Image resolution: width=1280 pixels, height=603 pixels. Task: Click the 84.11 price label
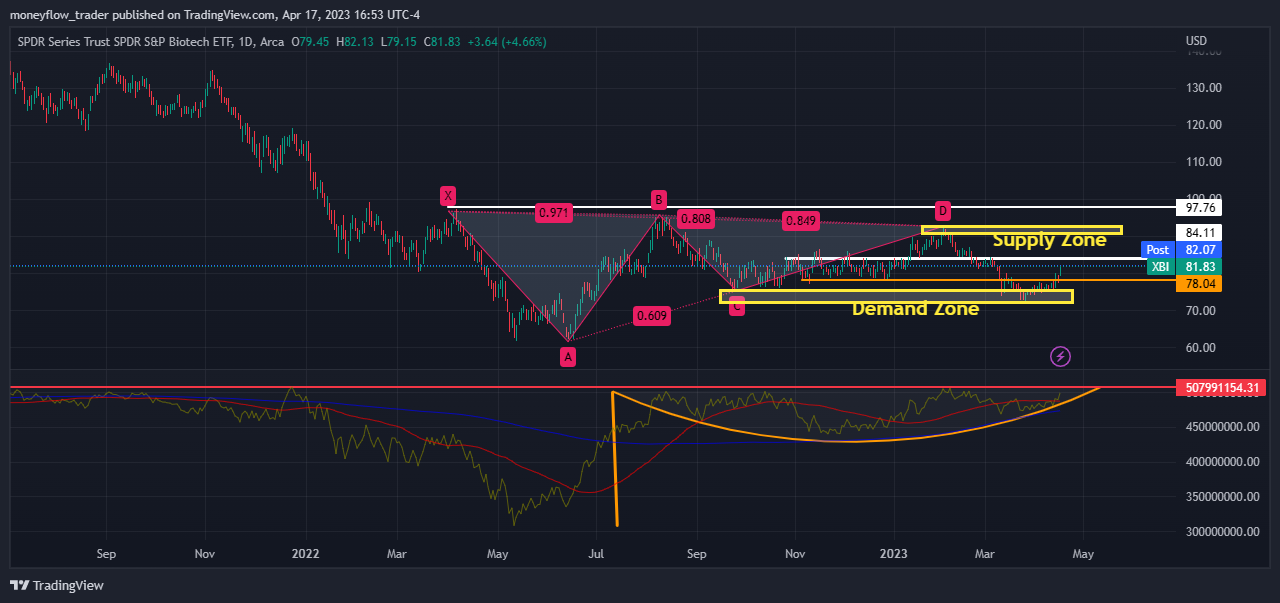tap(1200, 232)
